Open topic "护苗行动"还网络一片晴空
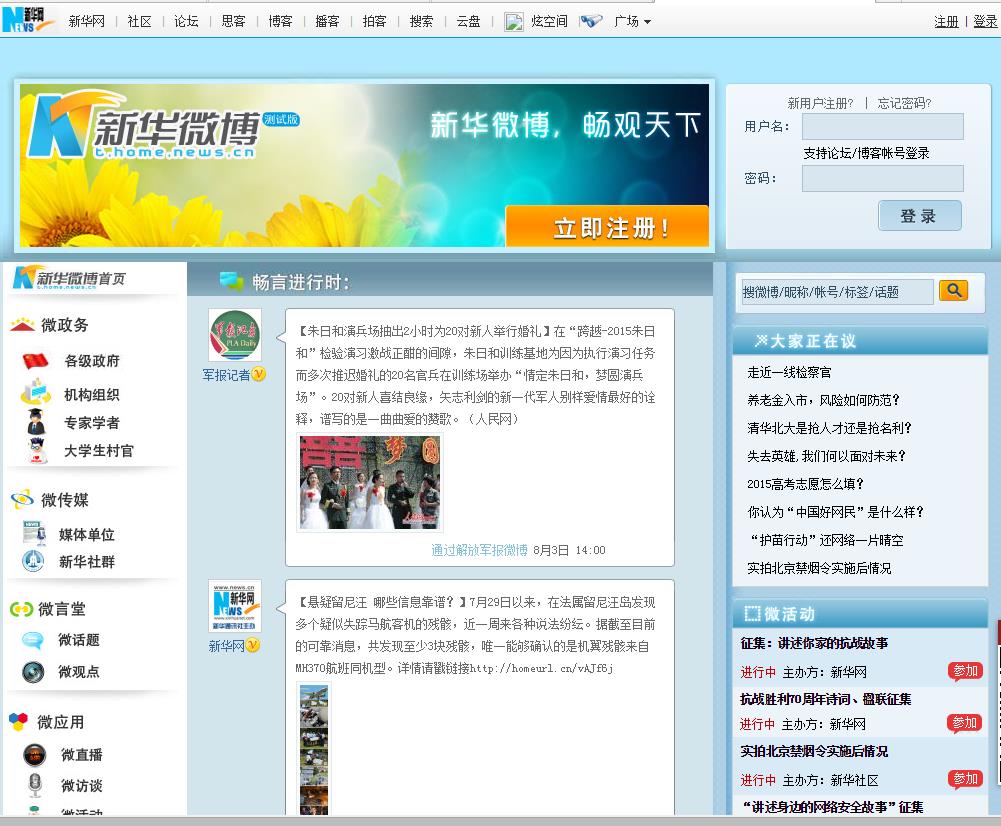1001x826 pixels. tap(827, 540)
